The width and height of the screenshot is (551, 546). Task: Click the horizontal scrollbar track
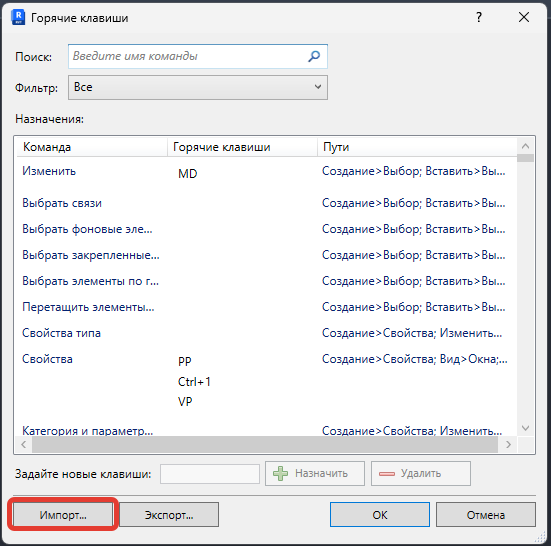point(265,444)
